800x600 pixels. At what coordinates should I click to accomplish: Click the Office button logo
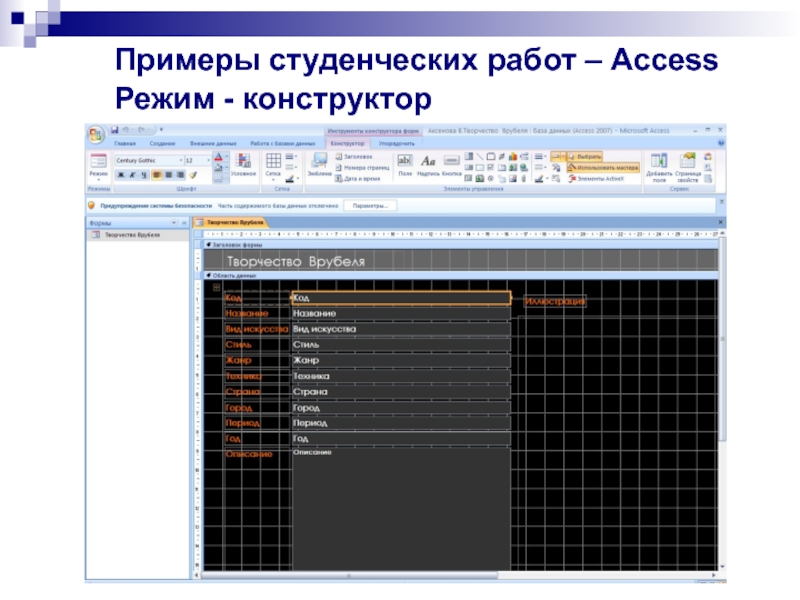[96, 134]
